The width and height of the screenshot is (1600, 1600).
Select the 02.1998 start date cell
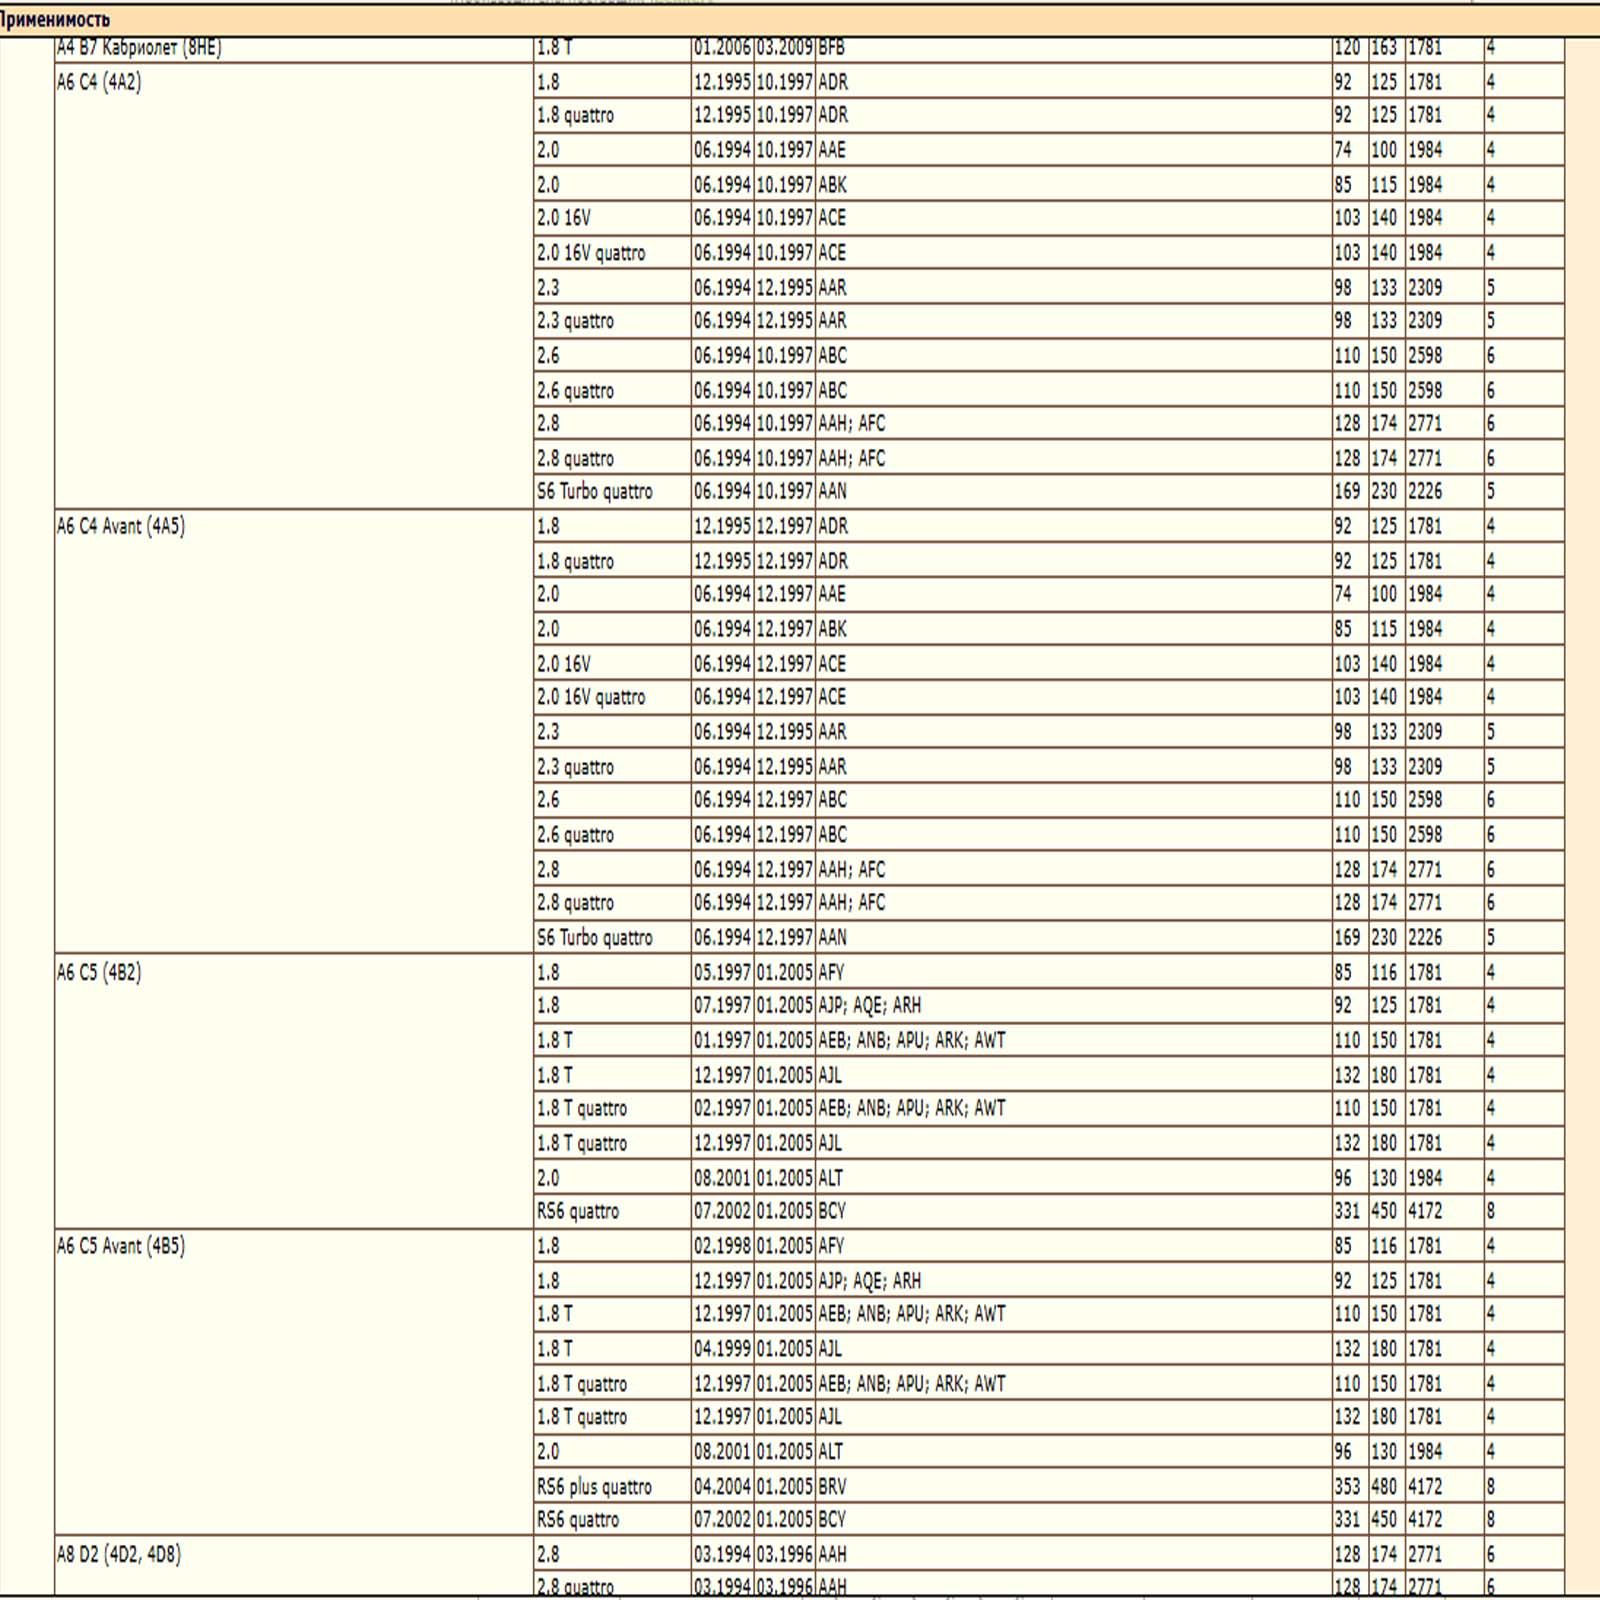(722, 1246)
